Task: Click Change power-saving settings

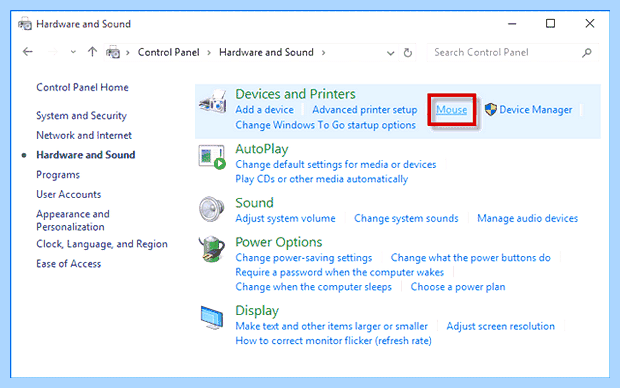Action: [x=304, y=258]
